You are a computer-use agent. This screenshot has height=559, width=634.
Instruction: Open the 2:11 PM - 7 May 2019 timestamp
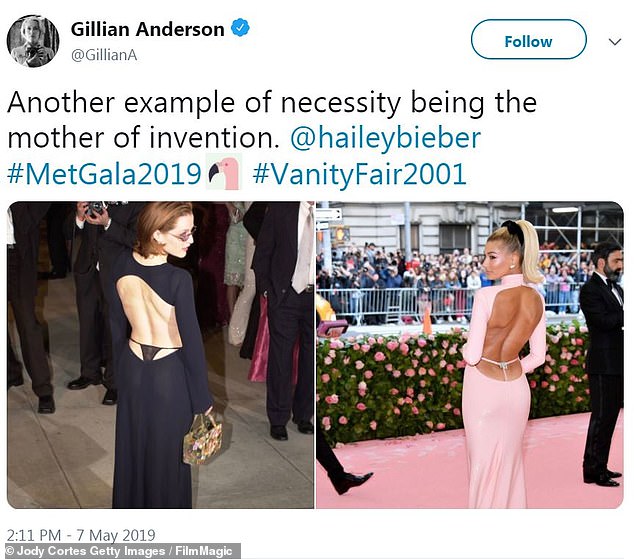(81, 535)
